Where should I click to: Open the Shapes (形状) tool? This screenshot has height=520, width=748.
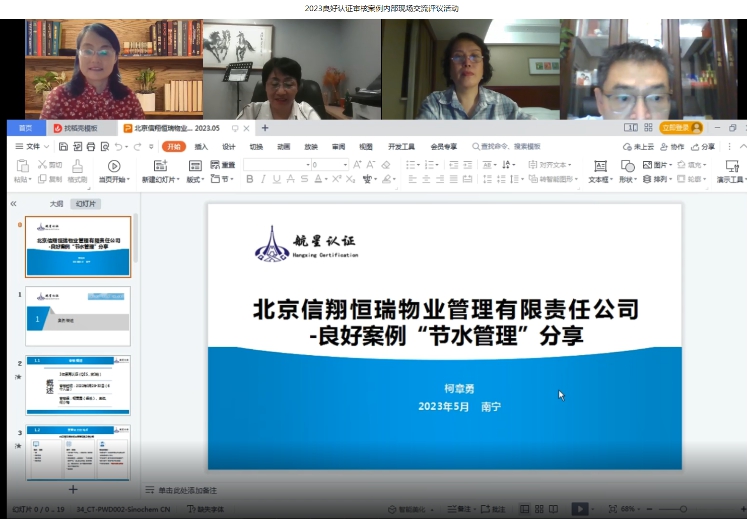pos(627,171)
